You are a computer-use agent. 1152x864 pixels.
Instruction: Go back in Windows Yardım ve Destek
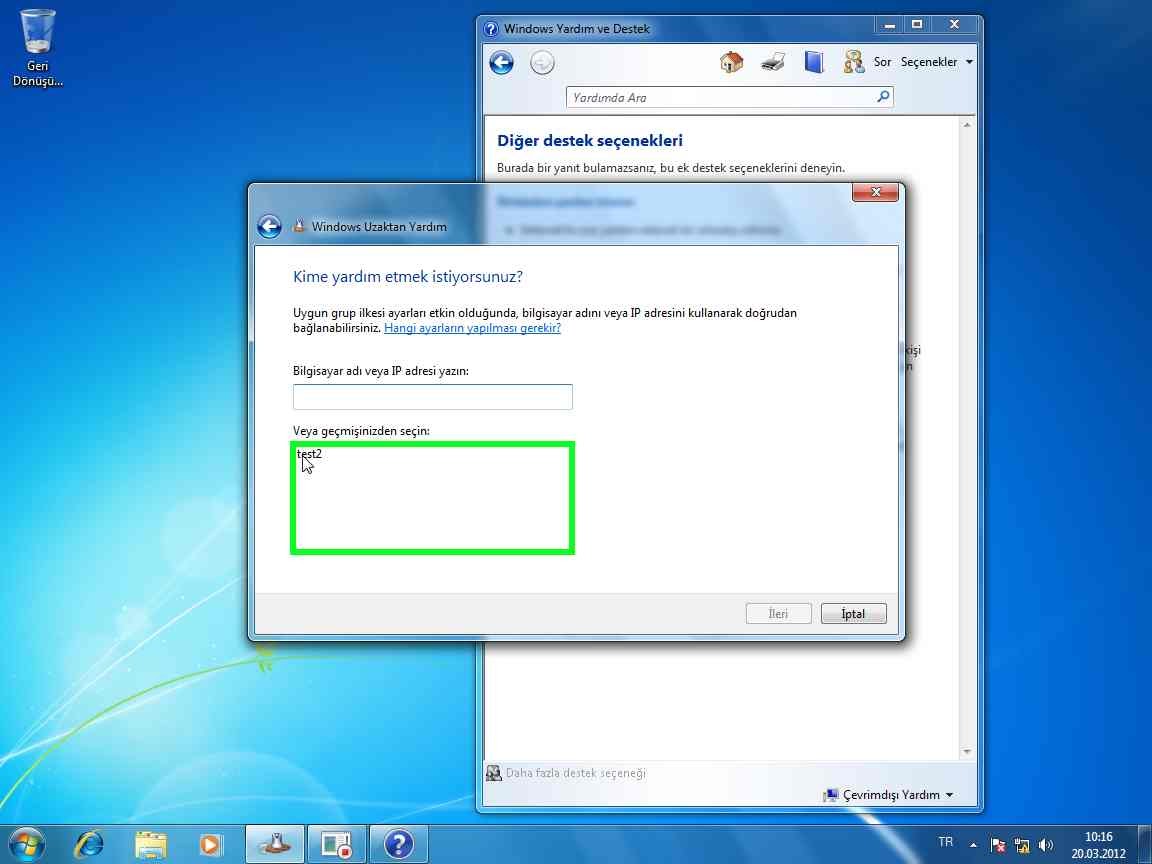tap(502, 62)
